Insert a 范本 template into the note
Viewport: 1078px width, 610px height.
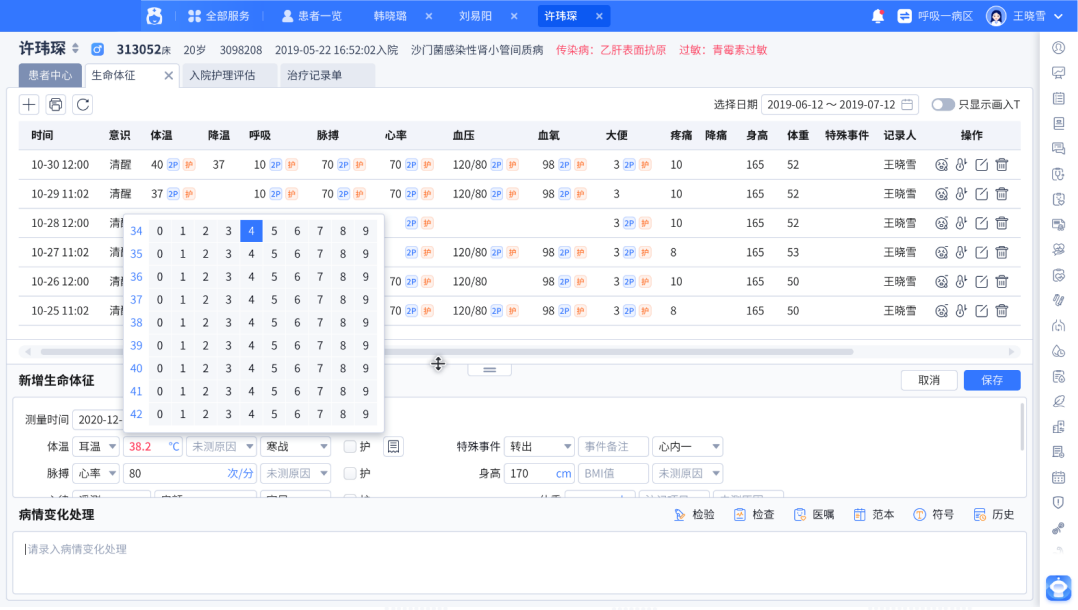(873, 513)
